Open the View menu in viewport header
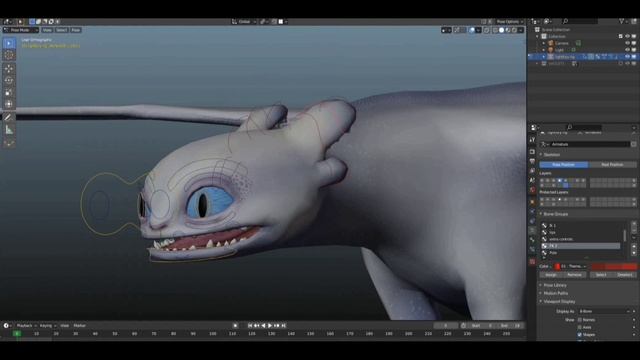The width and height of the screenshot is (640, 360). pyautogui.click(x=47, y=30)
